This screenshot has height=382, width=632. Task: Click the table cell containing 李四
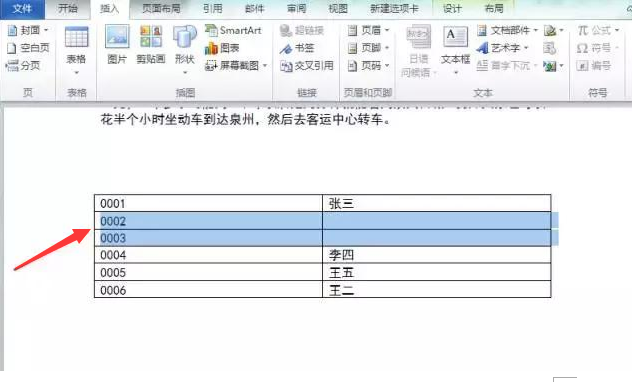437,255
